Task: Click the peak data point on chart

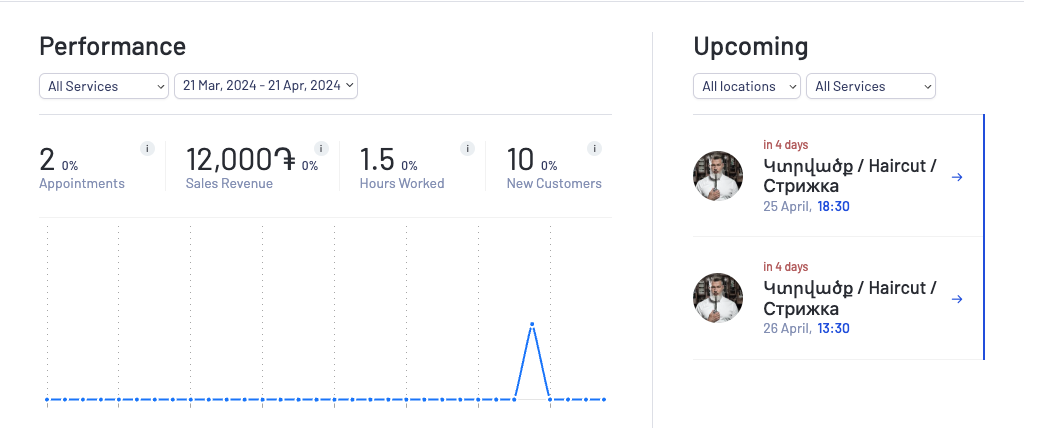Action: point(532,324)
